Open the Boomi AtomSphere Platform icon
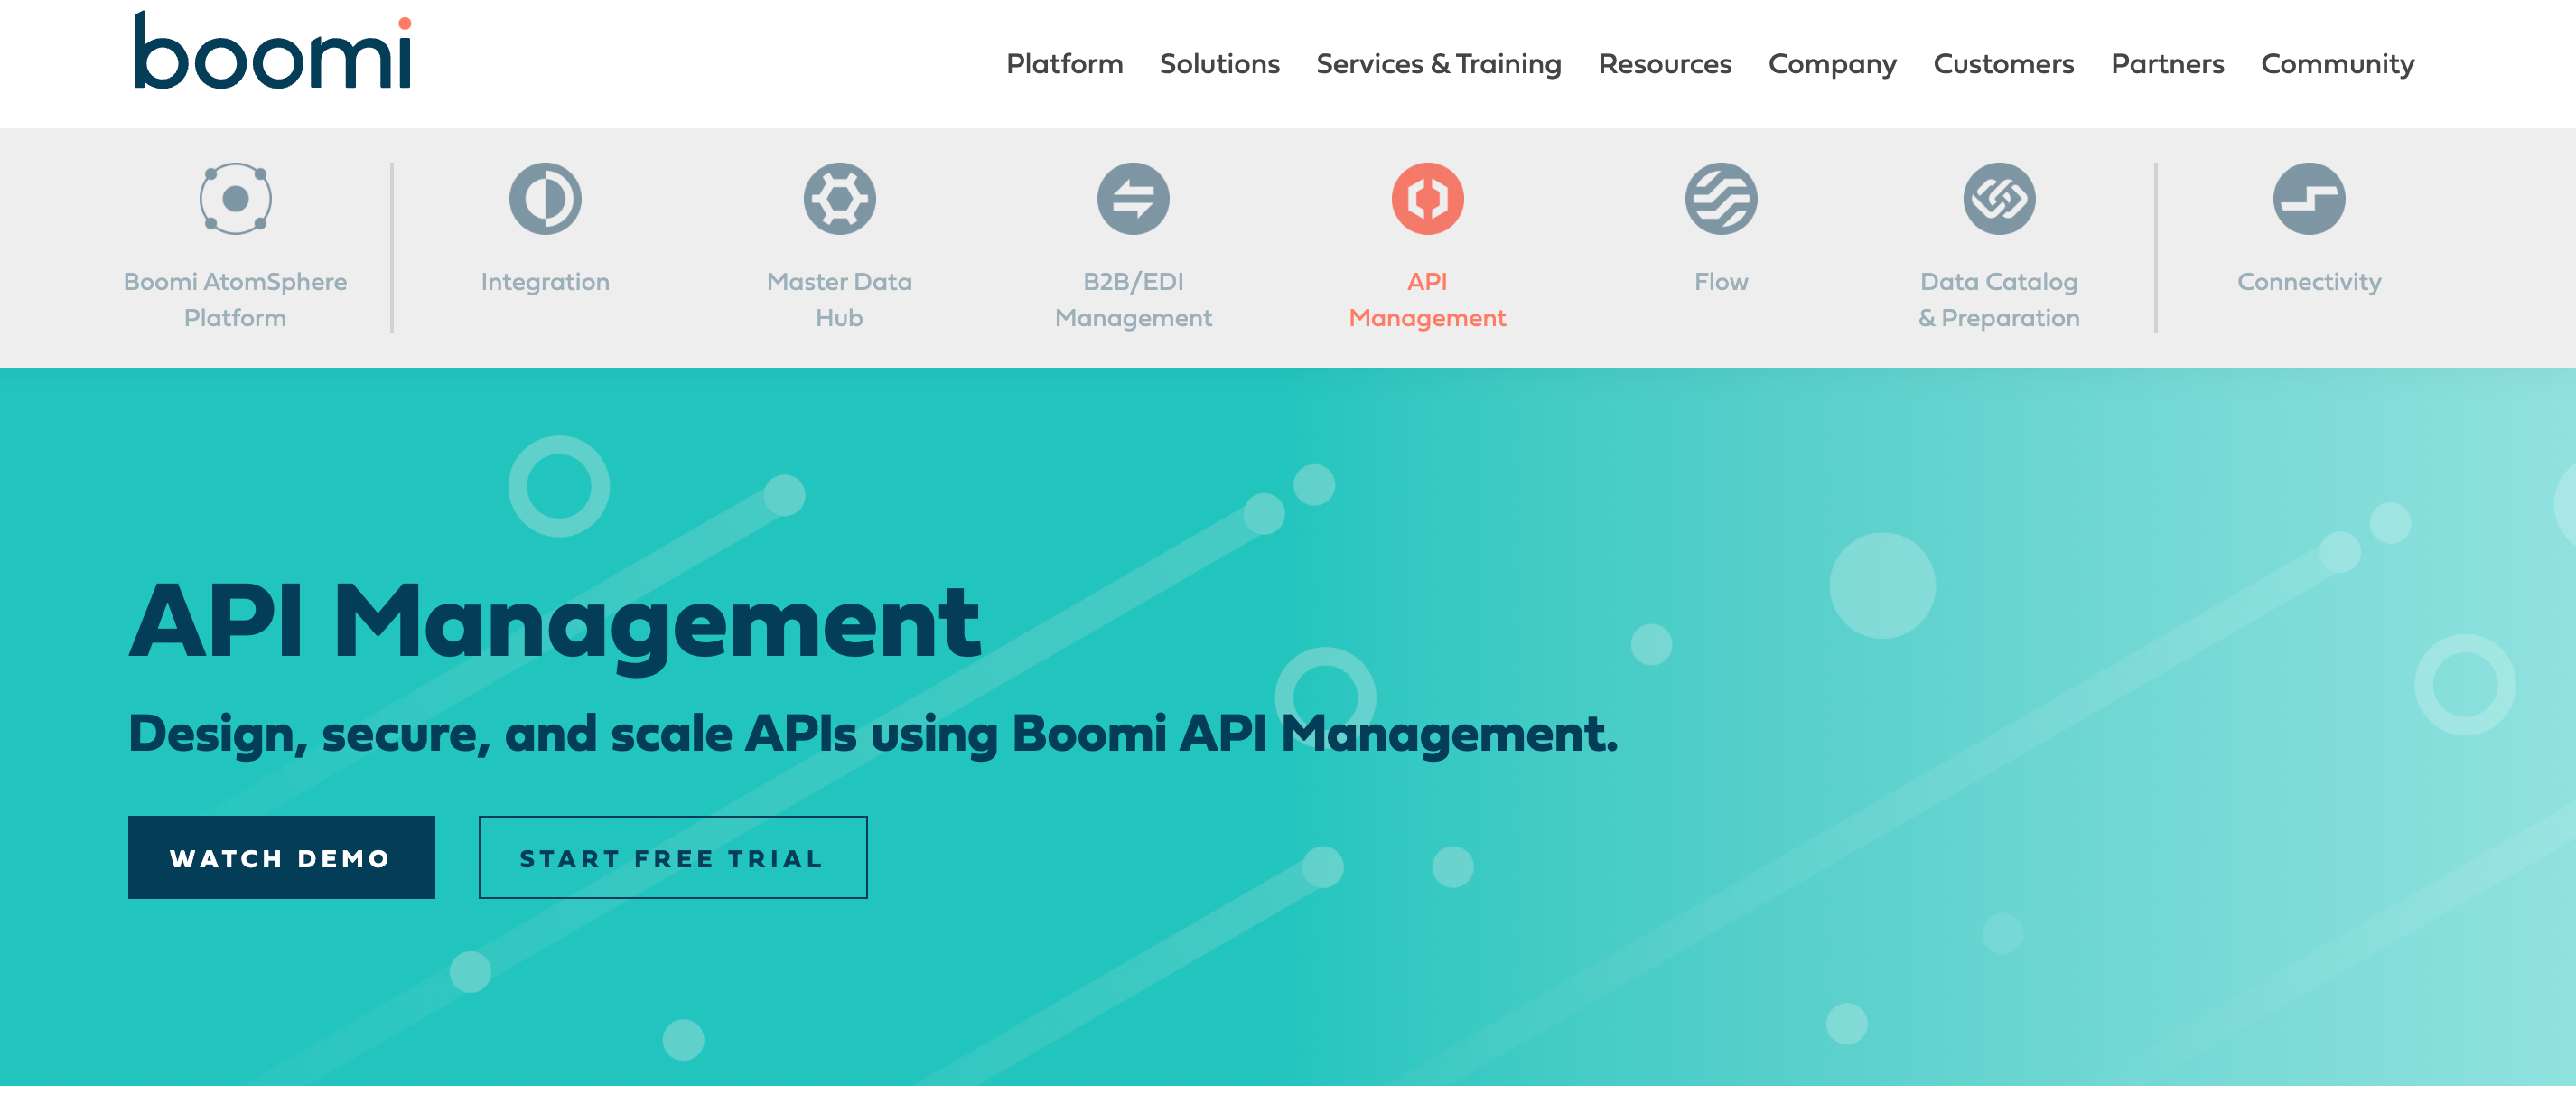The image size is (2576, 1095). [235, 198]
